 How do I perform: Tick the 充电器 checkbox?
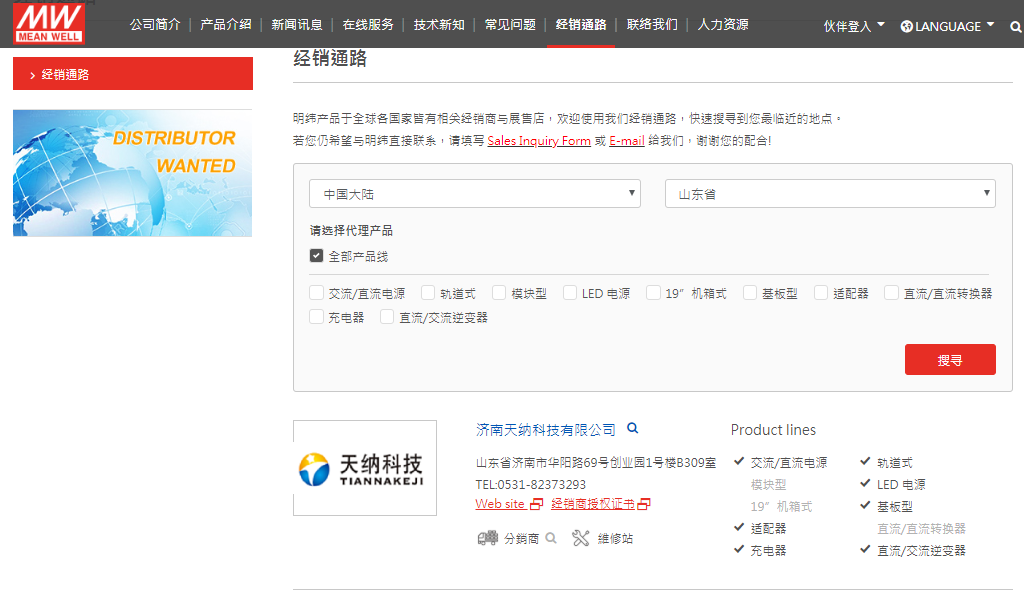click(x=317, y=317)
